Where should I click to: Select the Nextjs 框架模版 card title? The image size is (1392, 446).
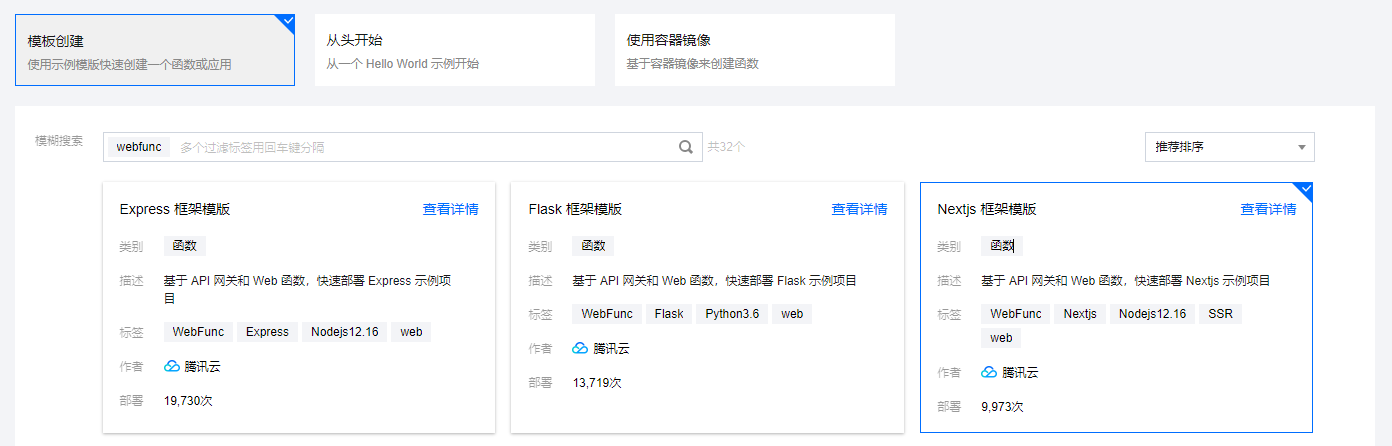coord(987,209)
